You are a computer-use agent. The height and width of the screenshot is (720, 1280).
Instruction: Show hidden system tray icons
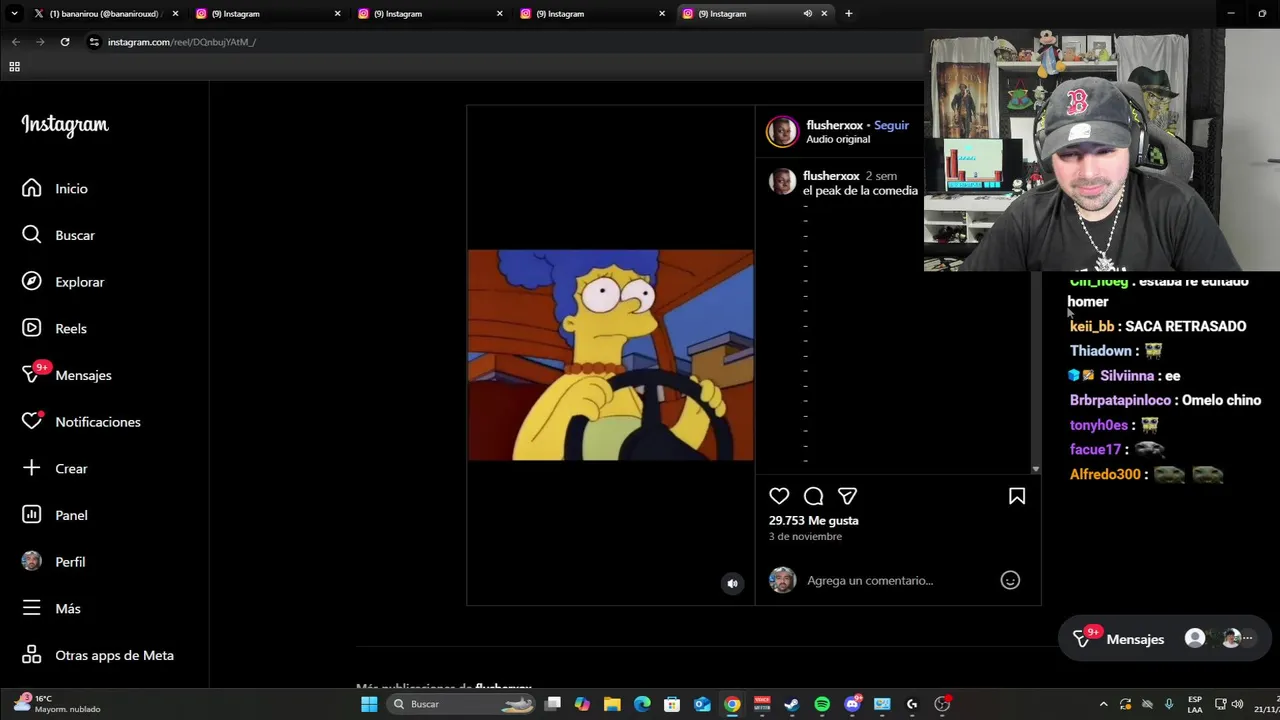coord(1103,704)
